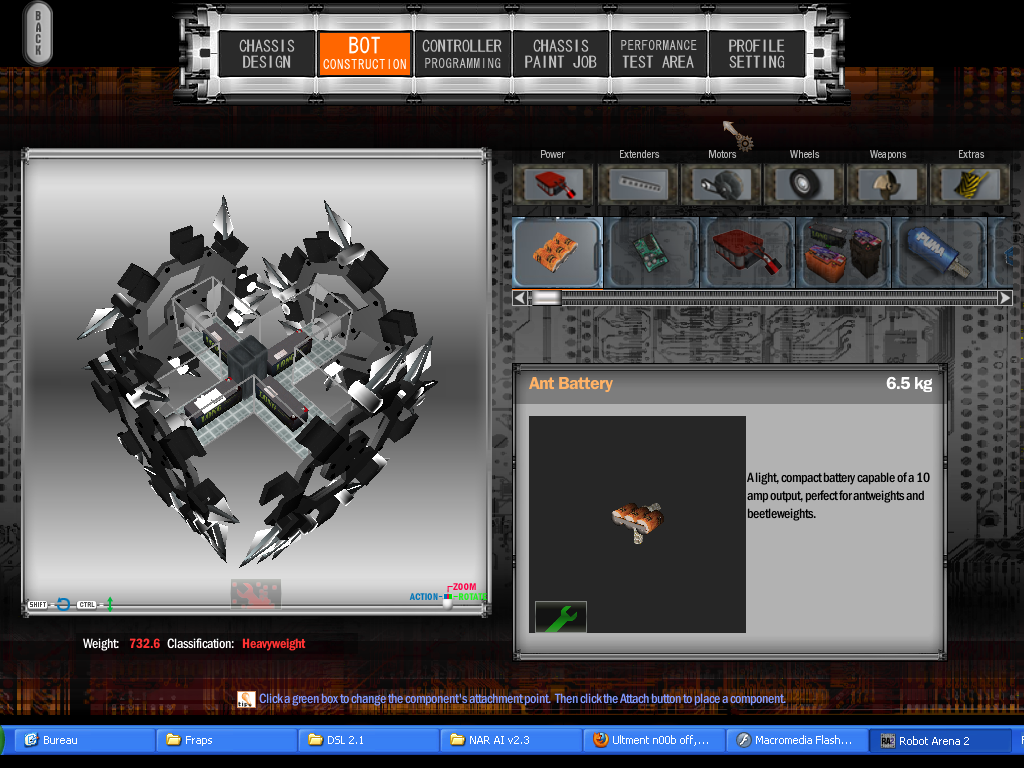
Task: Click the left arrow of the component scrollbar
Action: click(x=520, y=298)
